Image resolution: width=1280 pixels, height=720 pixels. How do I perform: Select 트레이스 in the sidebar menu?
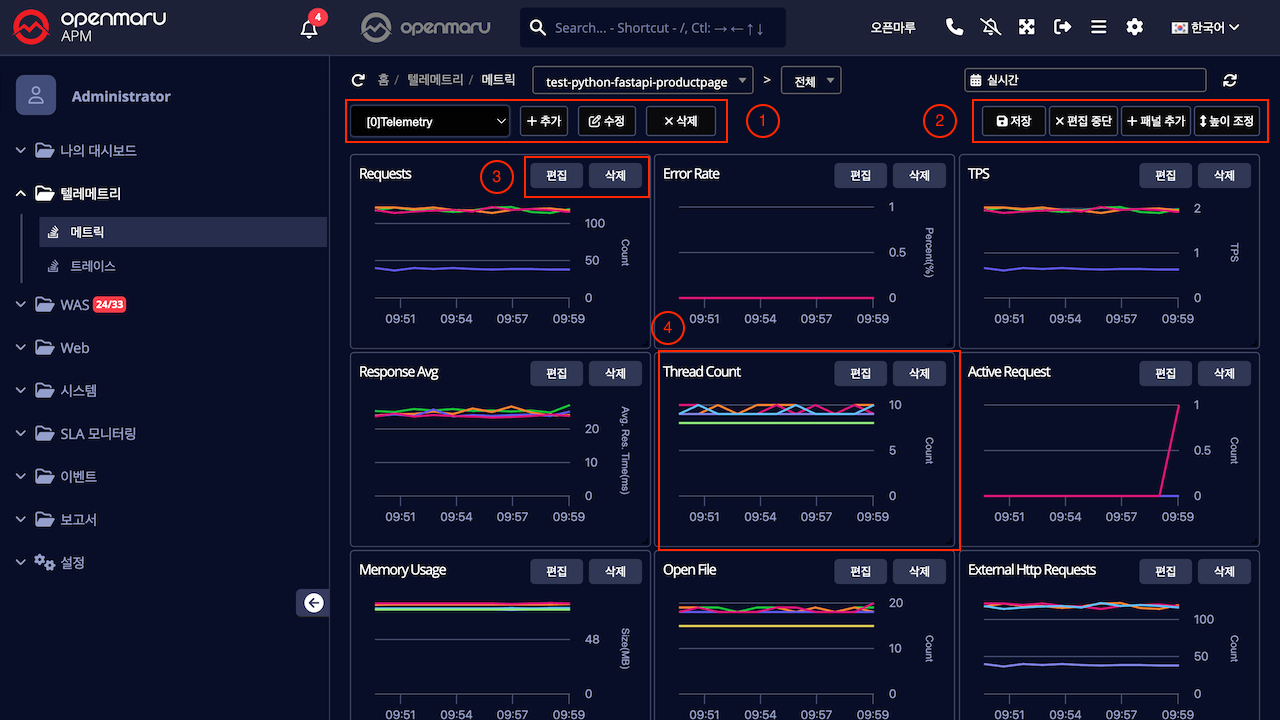click(92, 266)
